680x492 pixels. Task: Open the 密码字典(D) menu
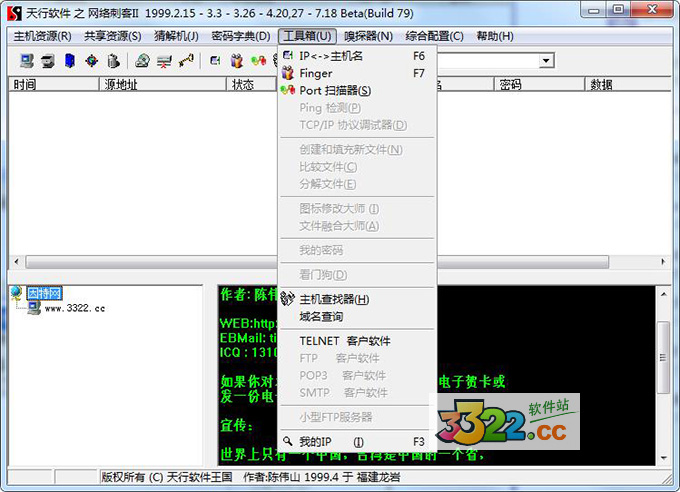[x=241, y=36]
